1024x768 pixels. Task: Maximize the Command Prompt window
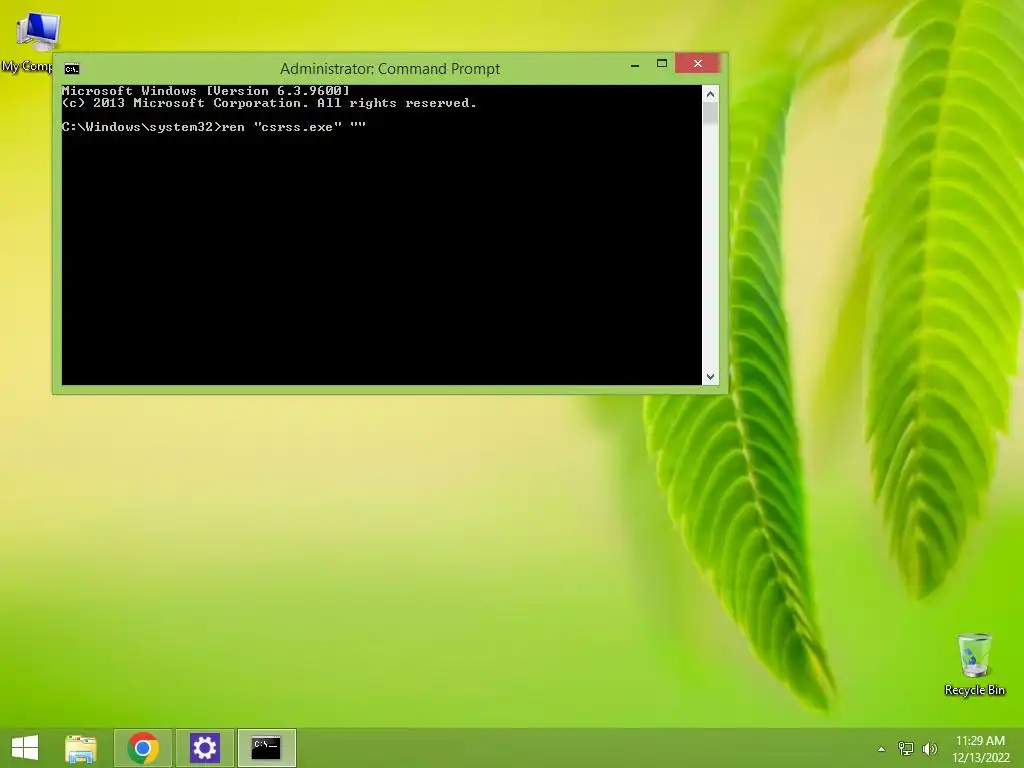[x=662, y=64]
